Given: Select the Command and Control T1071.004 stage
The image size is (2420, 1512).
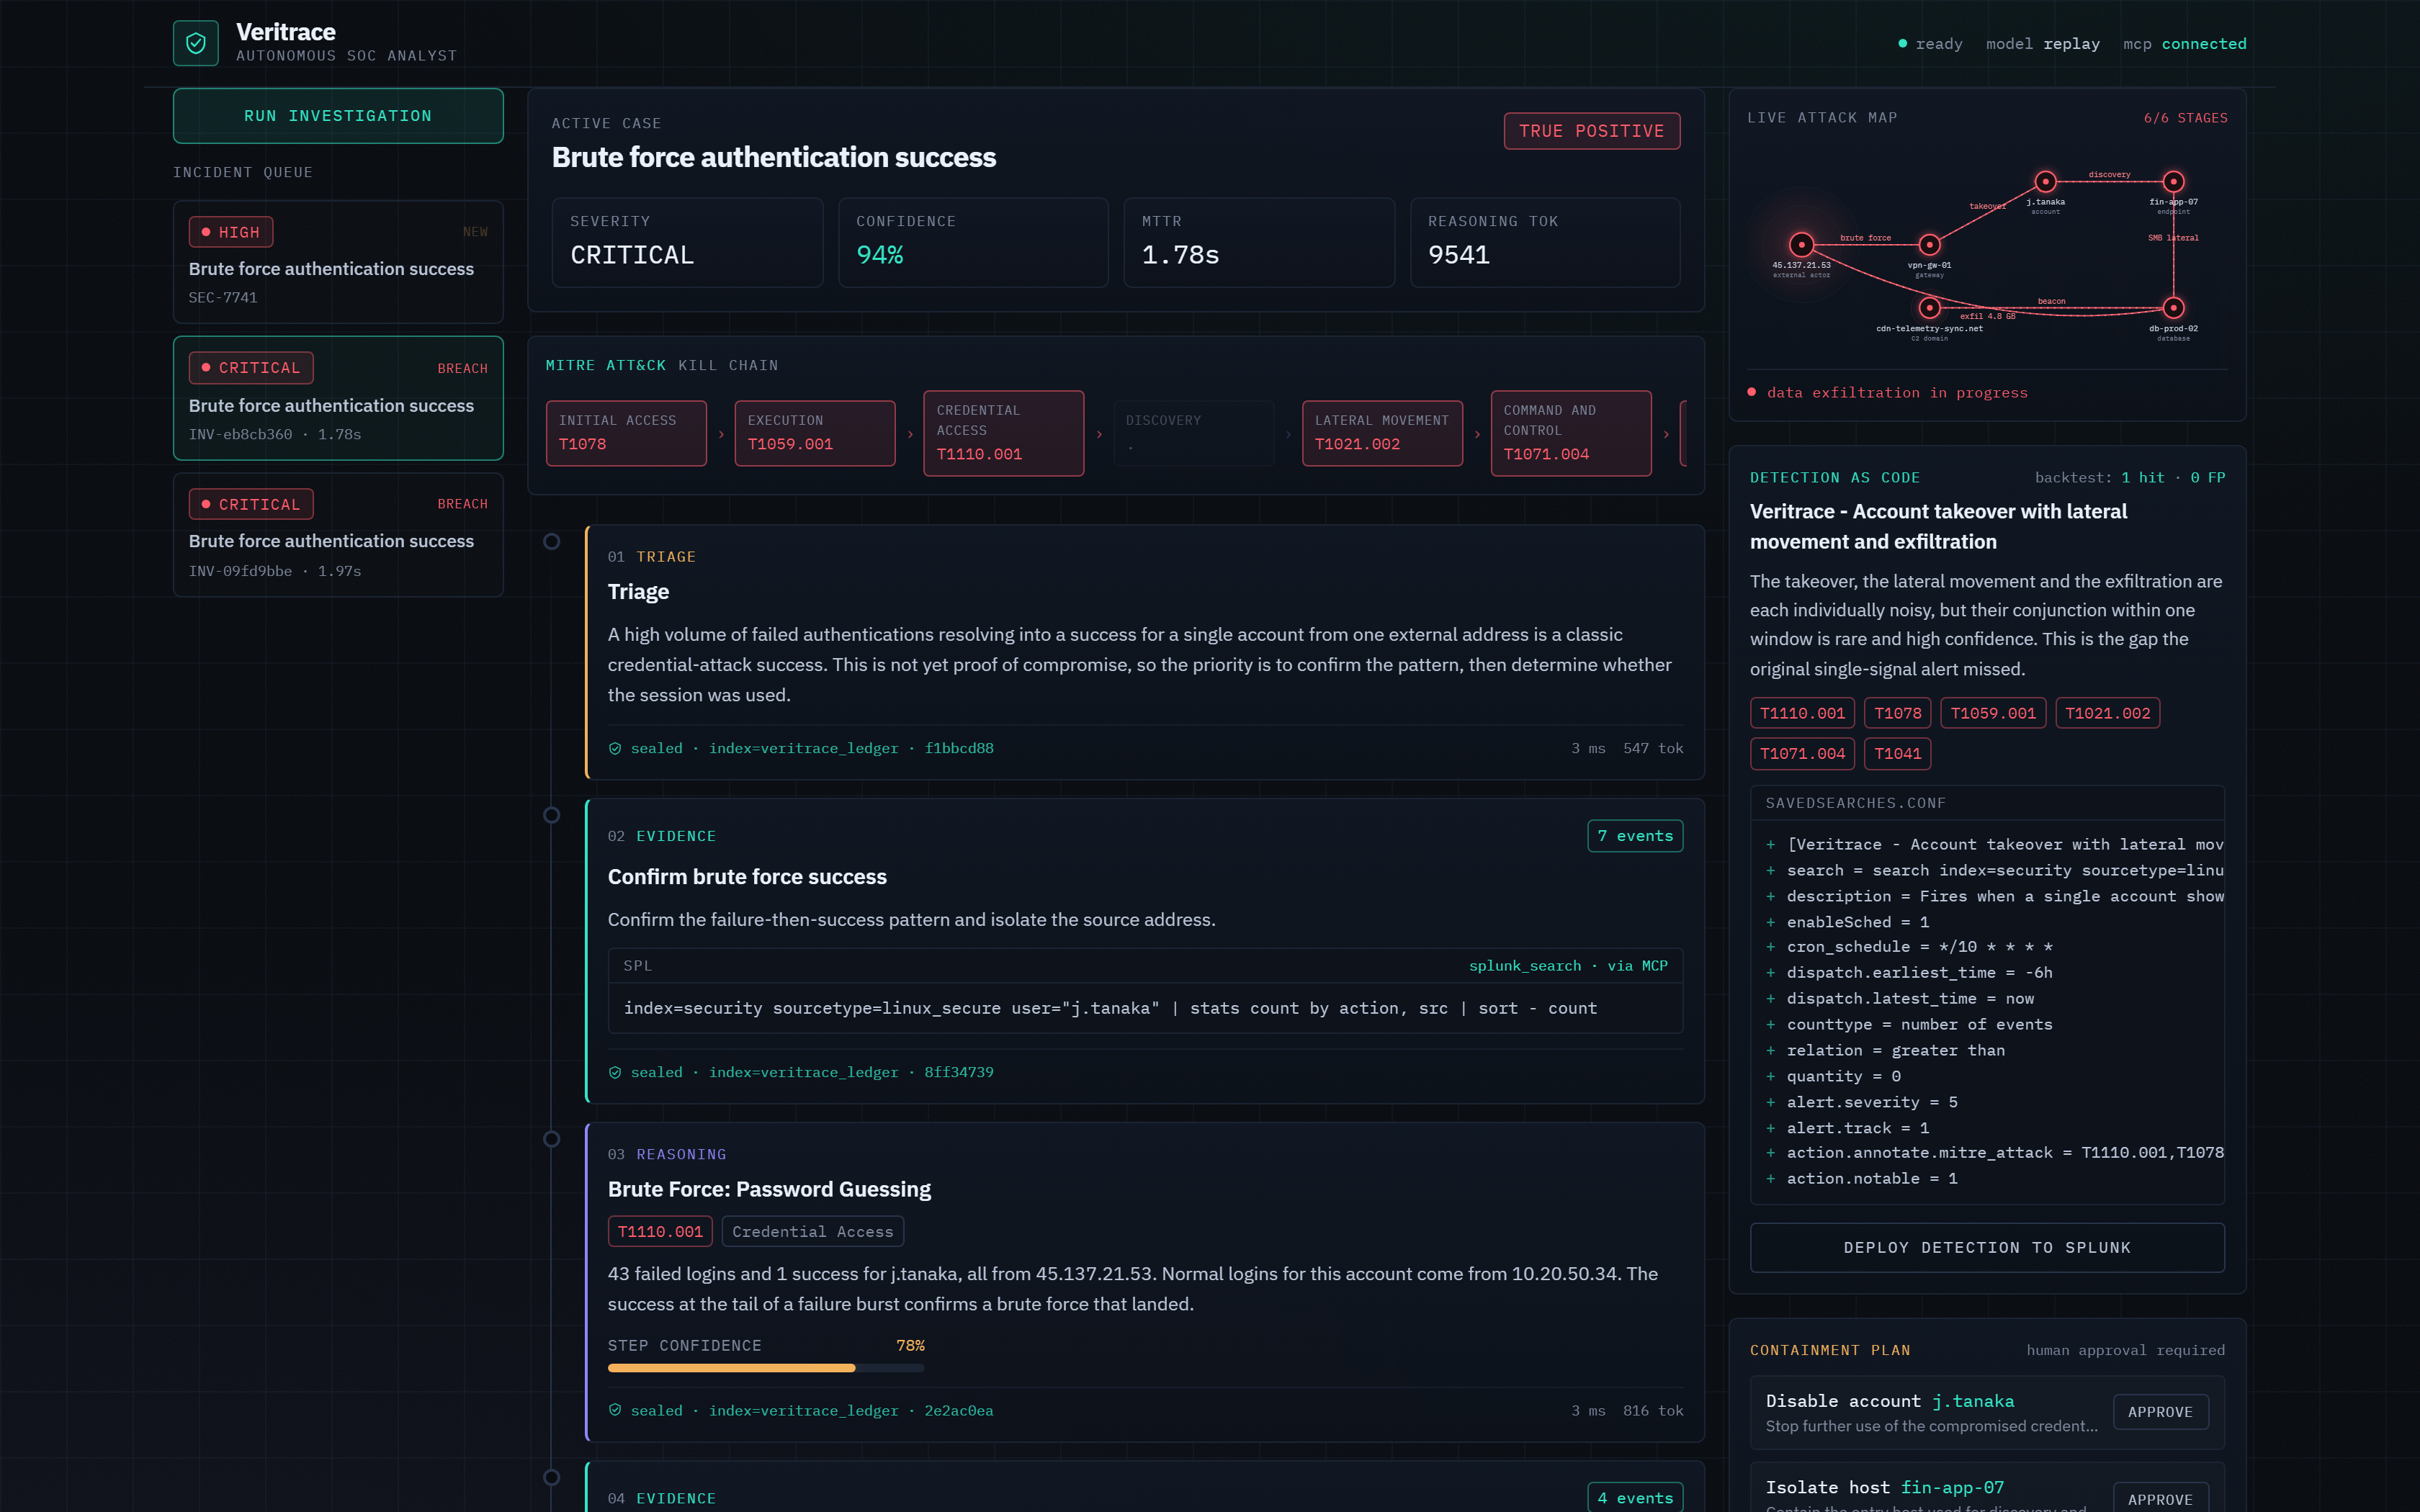Looking at the screenshot, I should click(x=1570, y=433).
